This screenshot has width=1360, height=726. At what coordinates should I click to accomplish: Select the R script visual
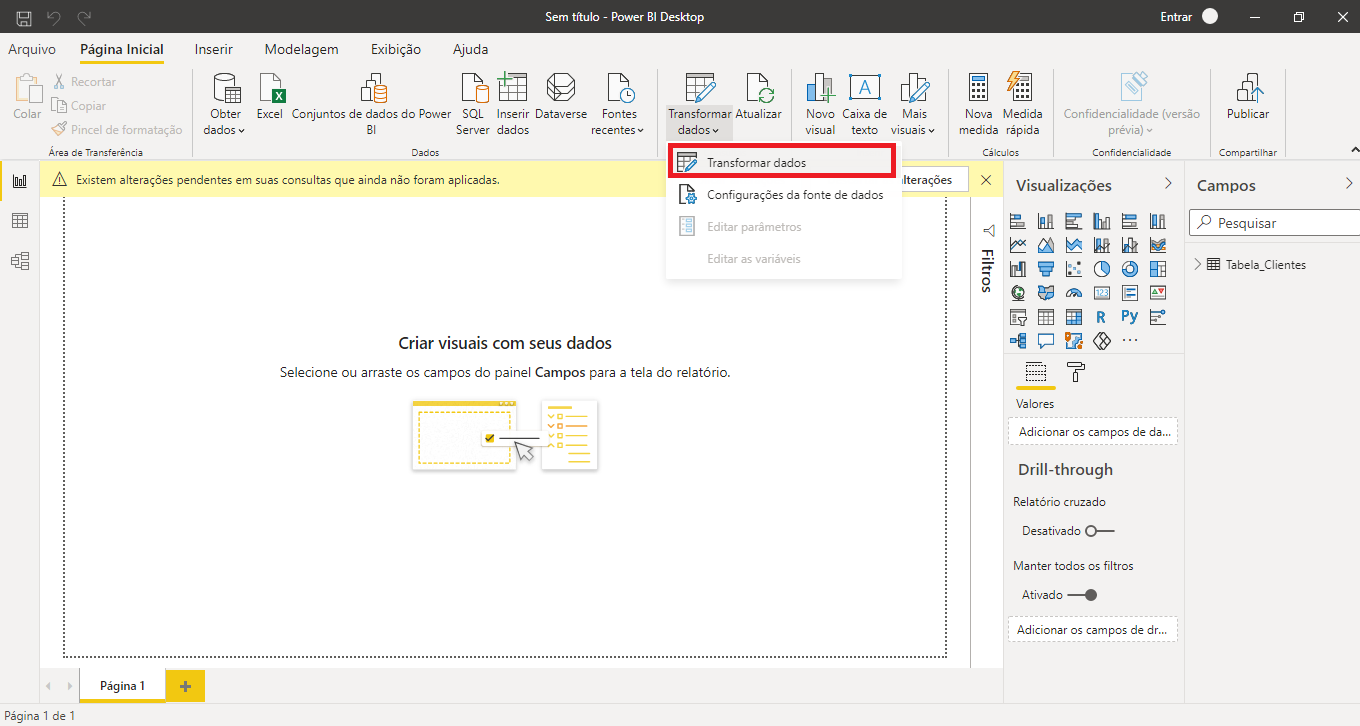[x=1102, y=317]
